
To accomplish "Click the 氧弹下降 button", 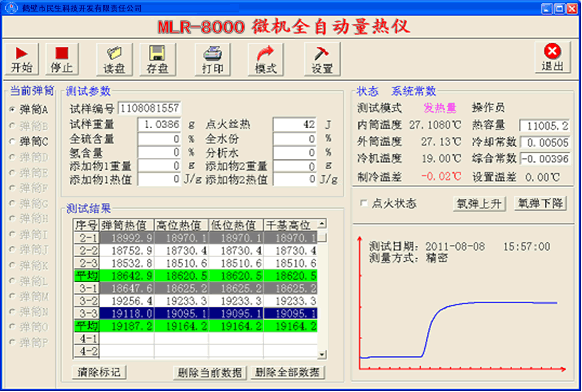I will point(540,203).
